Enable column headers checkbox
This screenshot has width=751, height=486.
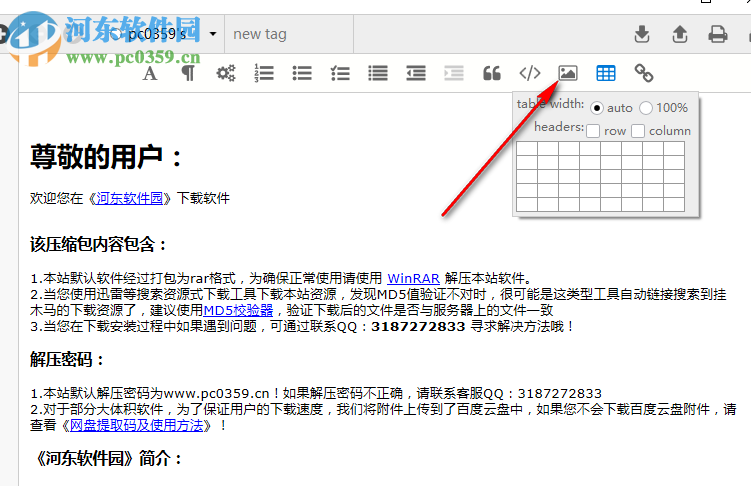coord(638,131)
